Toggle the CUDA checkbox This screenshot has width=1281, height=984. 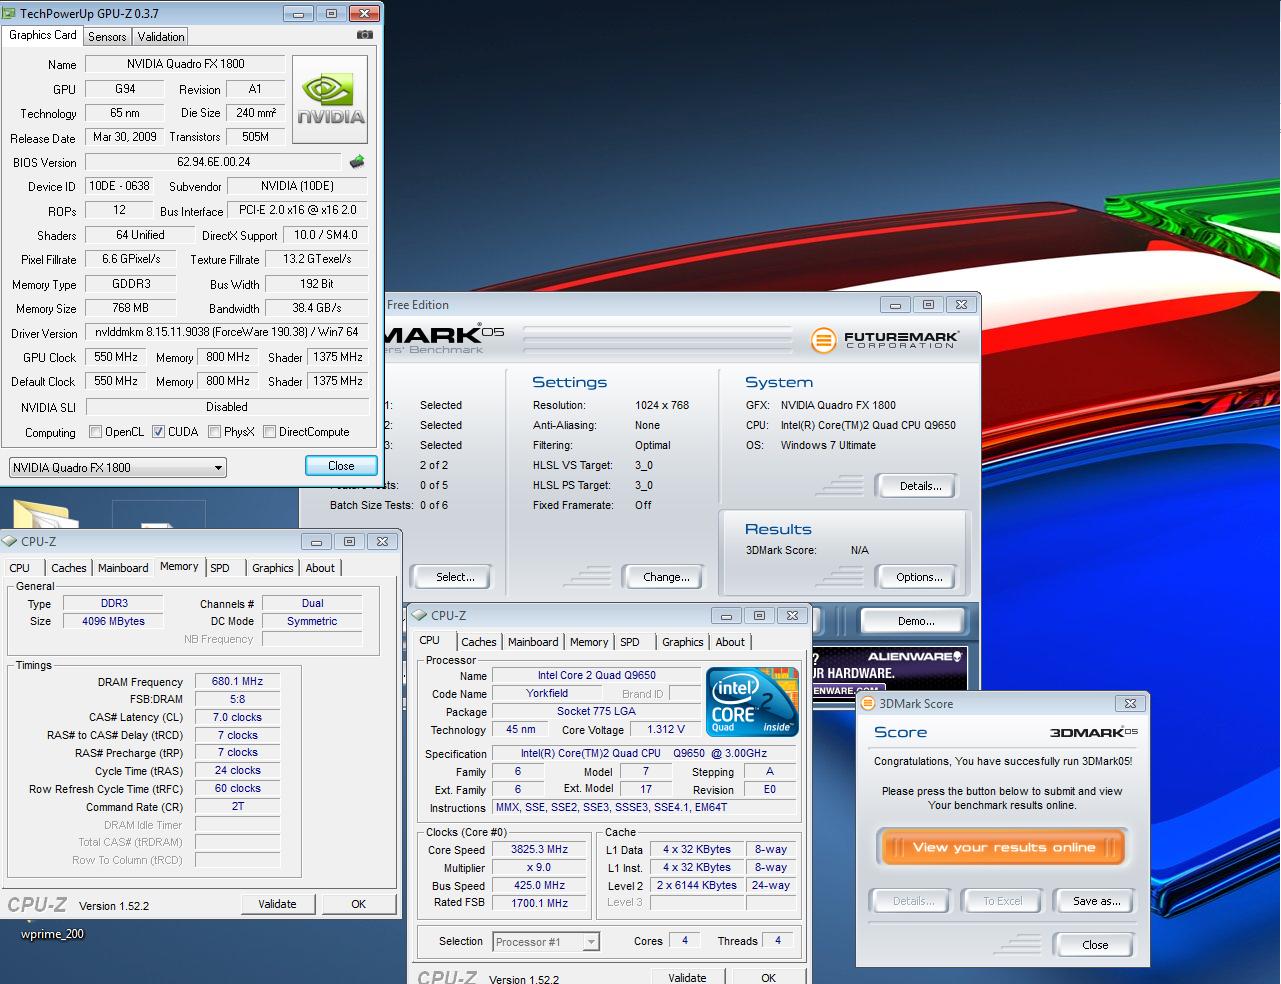coord(158,432)
